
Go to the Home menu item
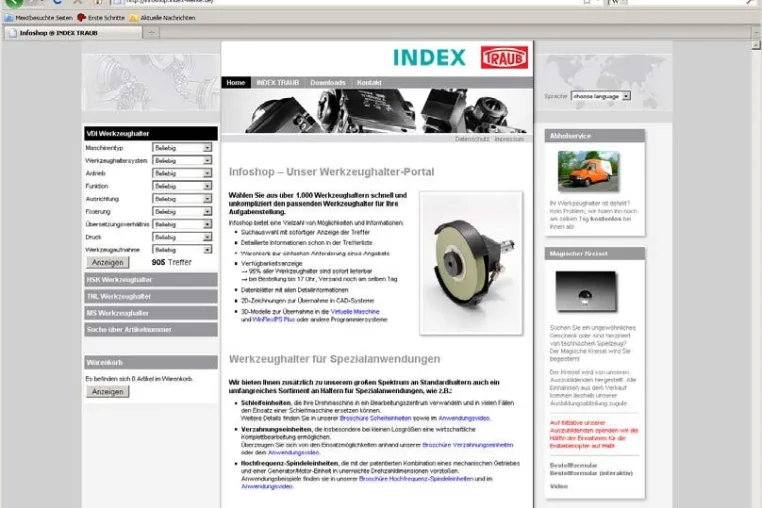[236, 83]
